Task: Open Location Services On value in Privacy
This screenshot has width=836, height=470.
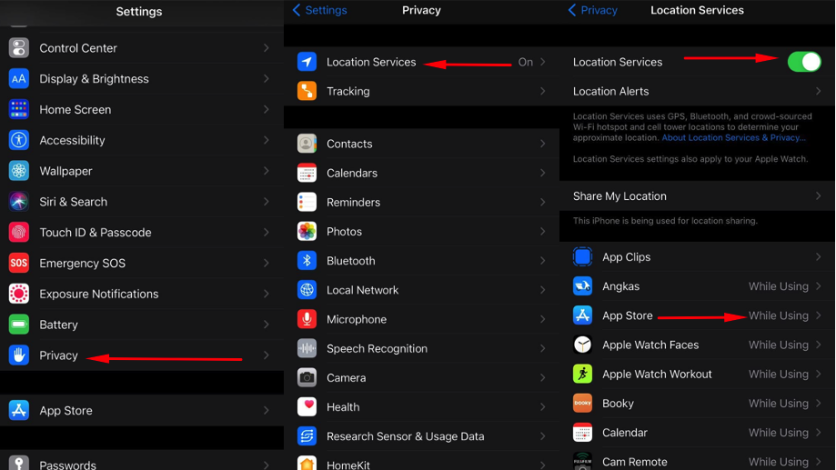Action: (x=525, y=62)
